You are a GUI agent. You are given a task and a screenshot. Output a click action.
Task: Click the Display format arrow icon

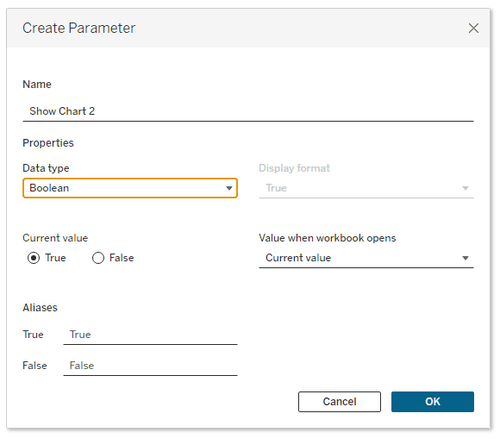click(x=465, y=188)
